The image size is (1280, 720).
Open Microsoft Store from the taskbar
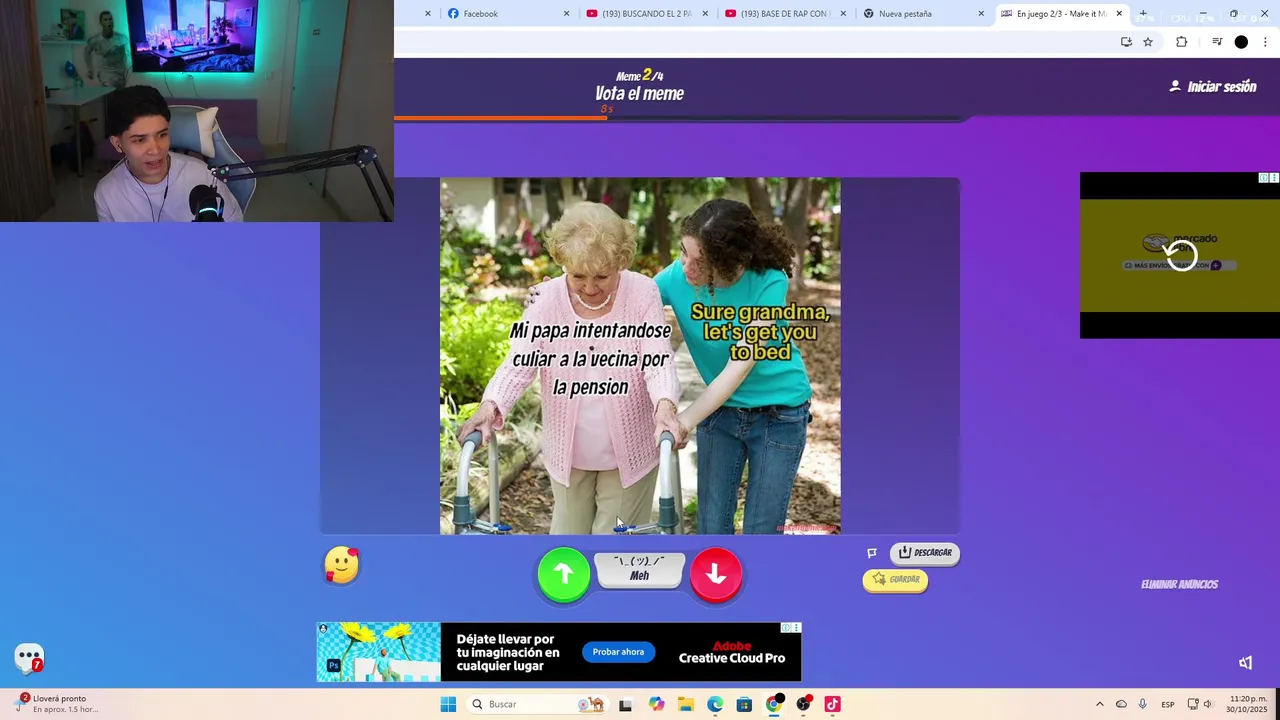point(744,704)
